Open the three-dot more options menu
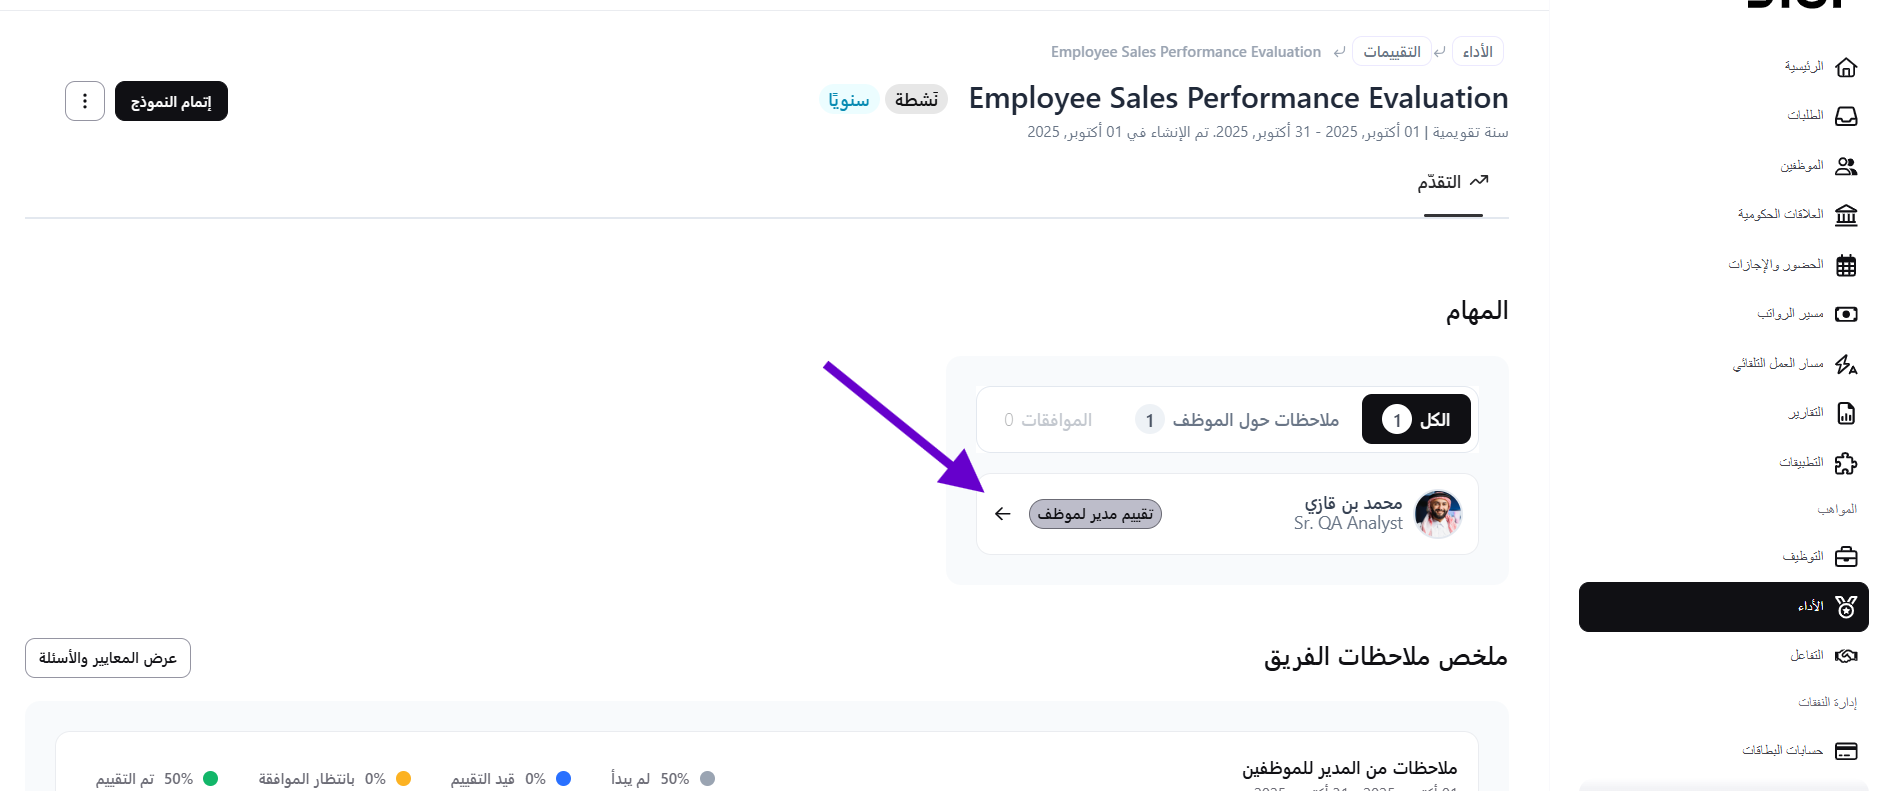The width and height of the screenshot is (1897, 791). click(85, 101)
